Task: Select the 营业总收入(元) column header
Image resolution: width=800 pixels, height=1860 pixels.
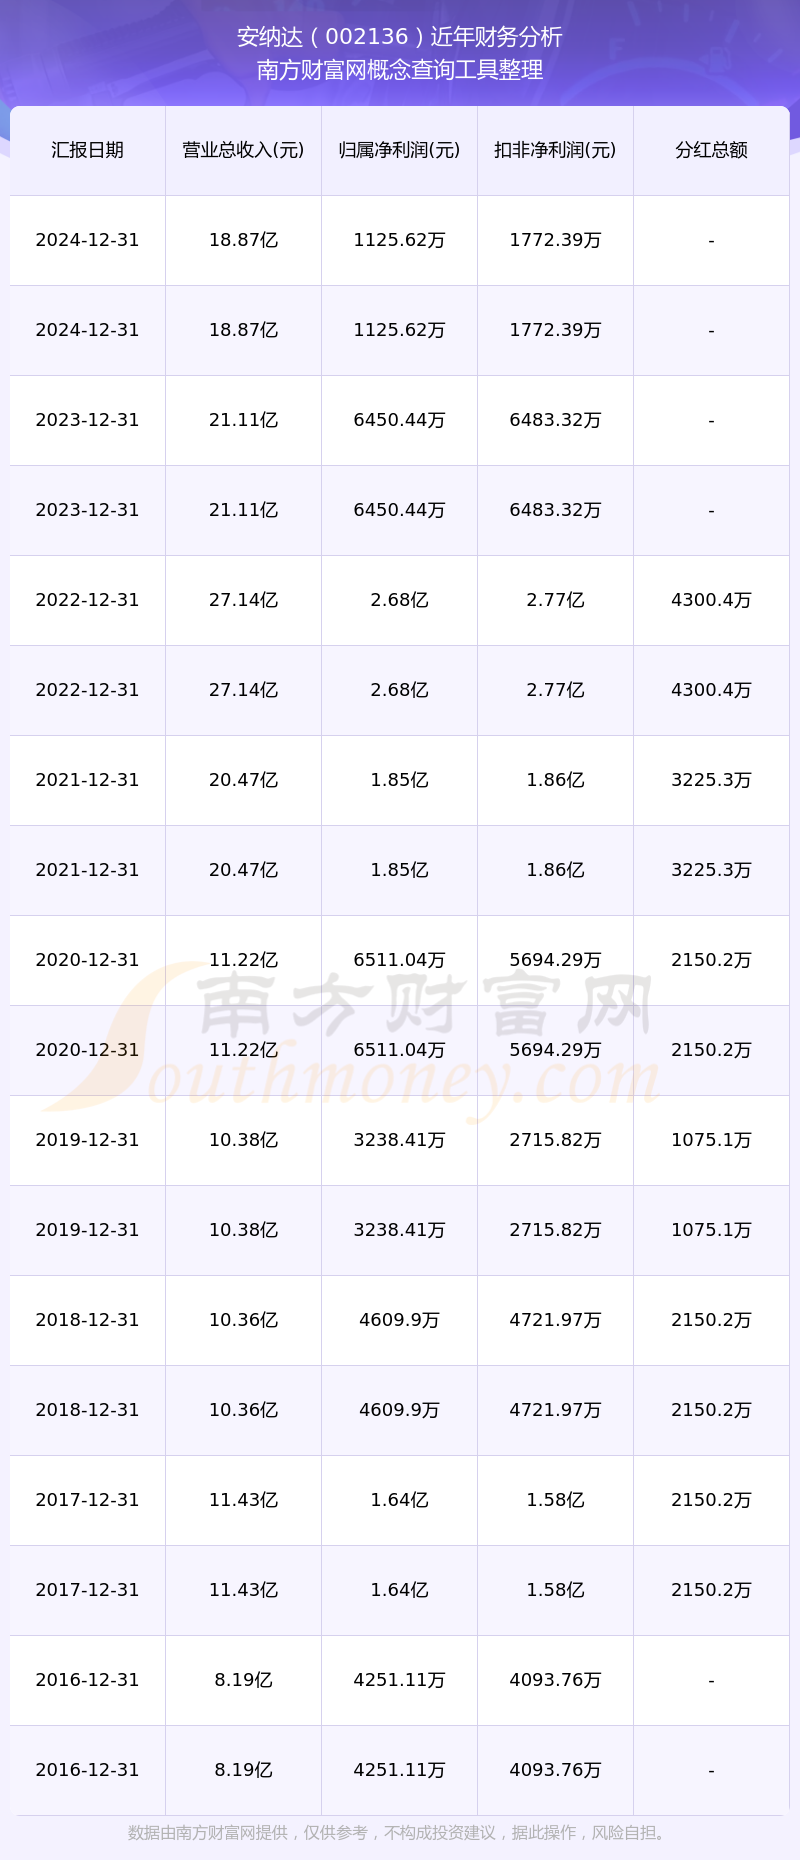Action: (243, 150)
